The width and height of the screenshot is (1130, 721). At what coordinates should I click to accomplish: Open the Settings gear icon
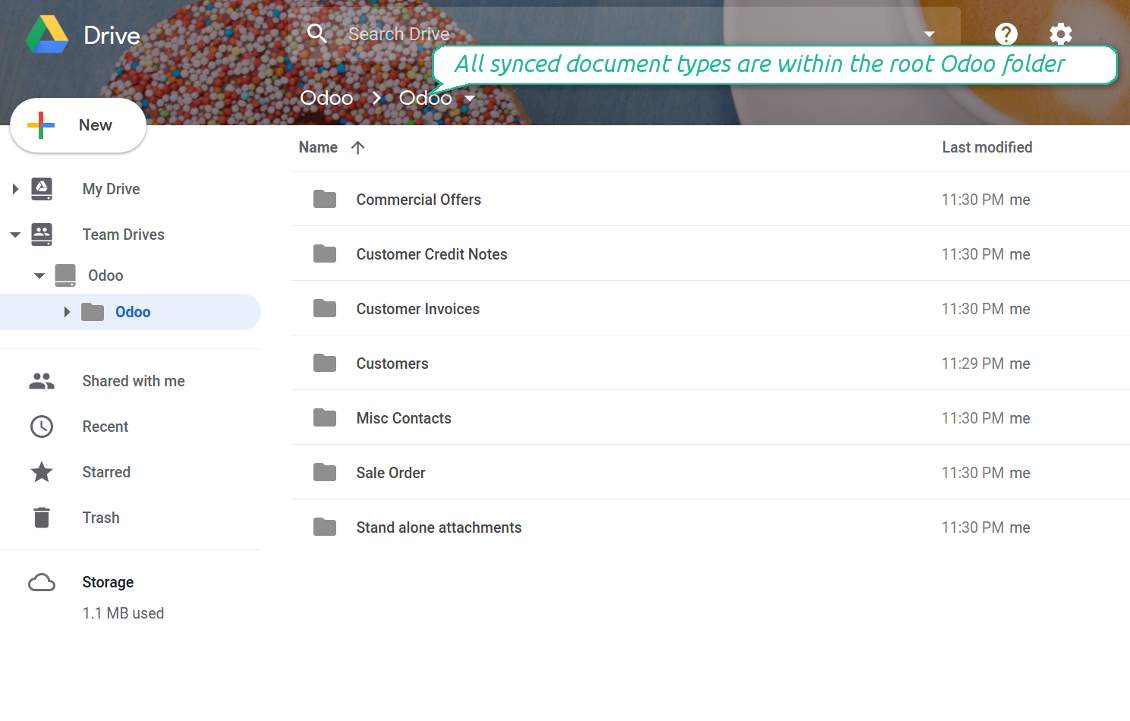[1060, 34]
